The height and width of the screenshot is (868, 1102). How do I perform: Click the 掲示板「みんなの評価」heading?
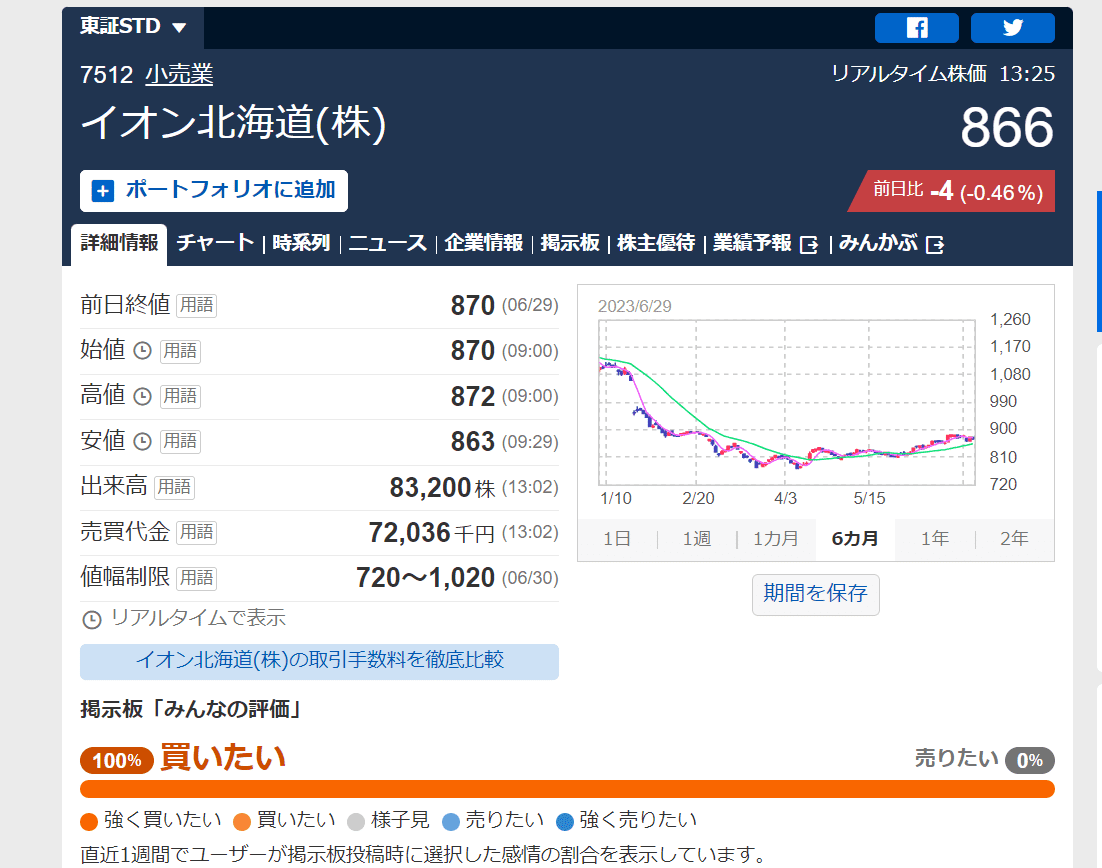(191, 709)
